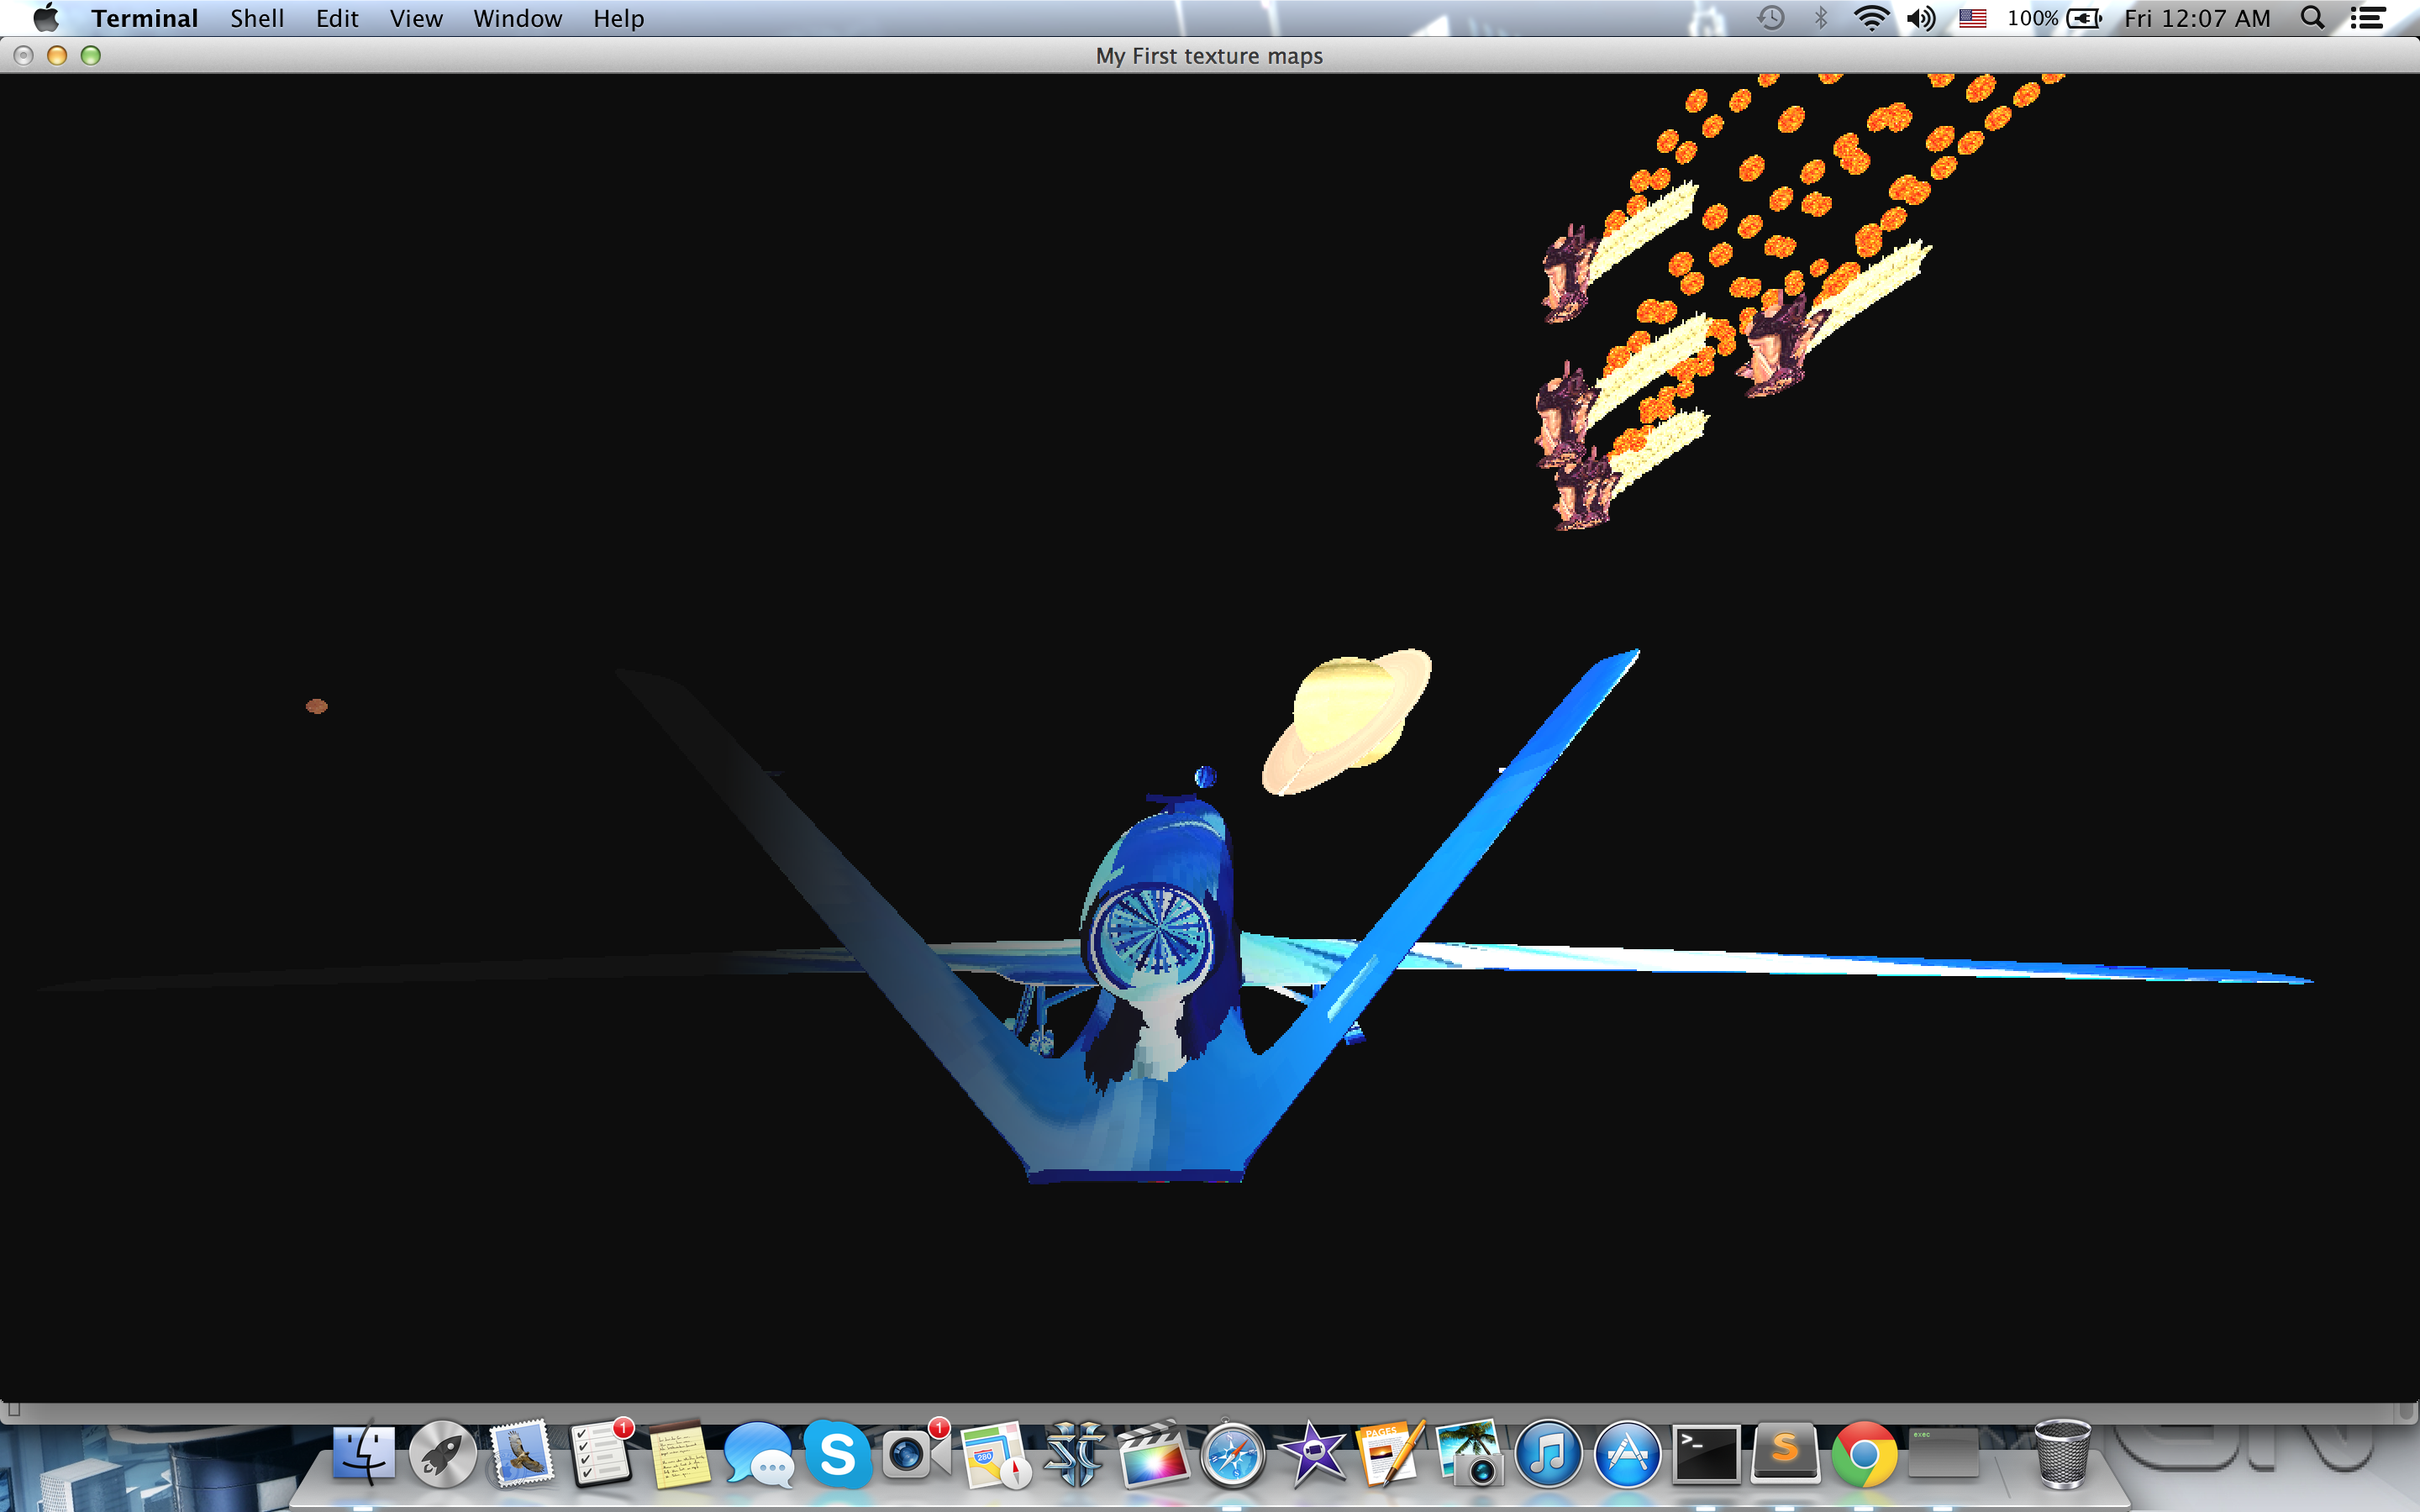Open Mail stamp icon in dock

(x=521, y=1454)
